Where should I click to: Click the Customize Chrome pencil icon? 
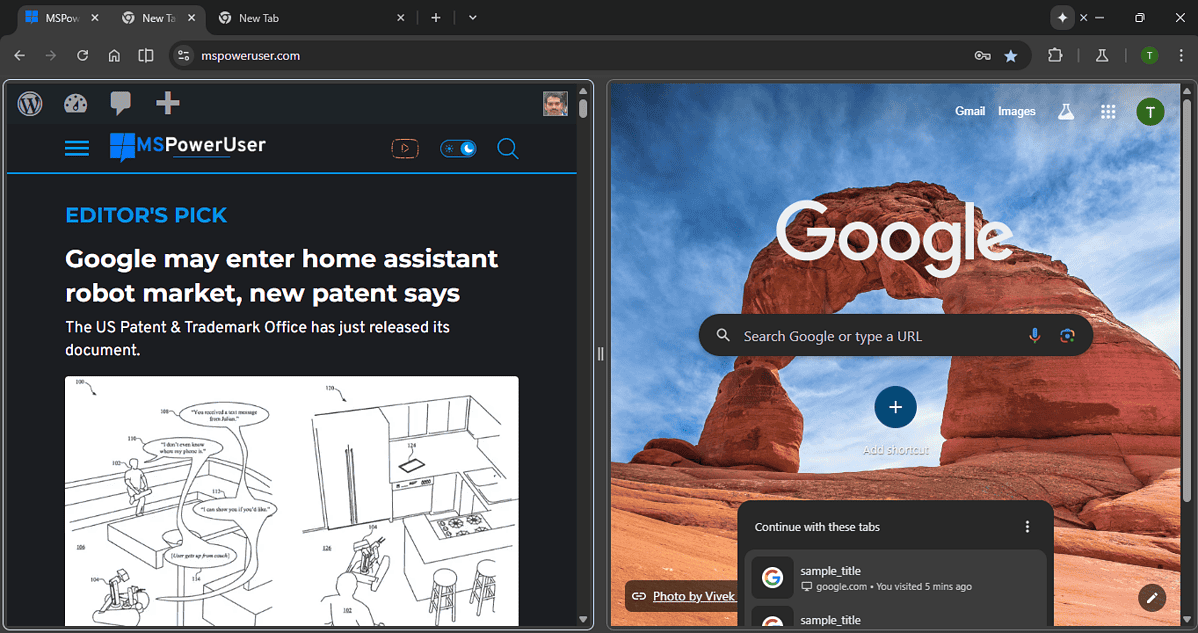pos(1152,597)
